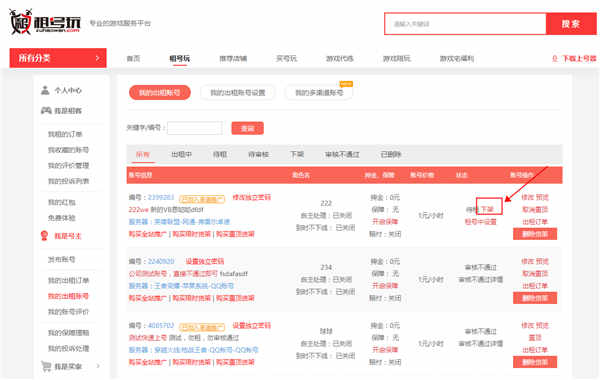Select the red medal icon for 我是号主
The width and height of the screenshot is (600, 380).
click(44, 236)
